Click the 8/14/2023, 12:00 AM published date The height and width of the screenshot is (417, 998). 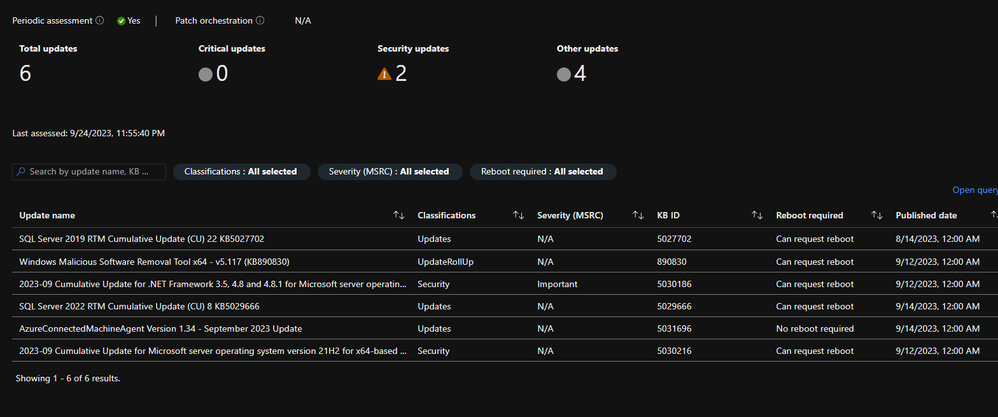click(x=938, y=239)
